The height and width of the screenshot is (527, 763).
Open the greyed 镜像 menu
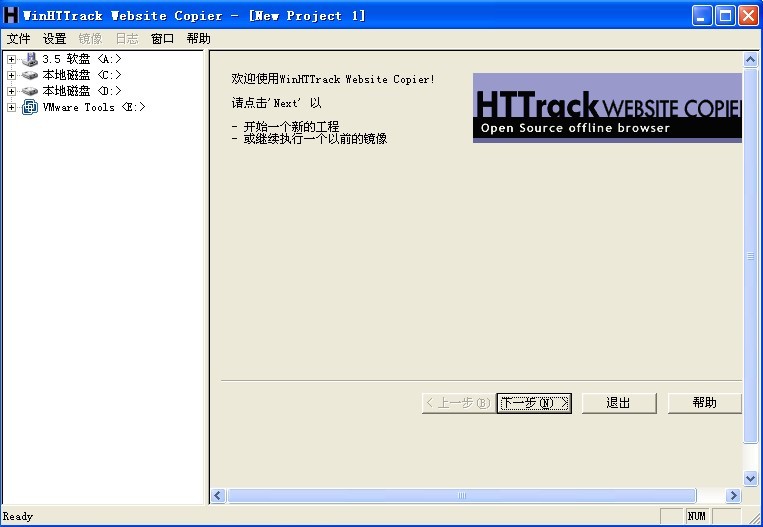coord(91,38)
